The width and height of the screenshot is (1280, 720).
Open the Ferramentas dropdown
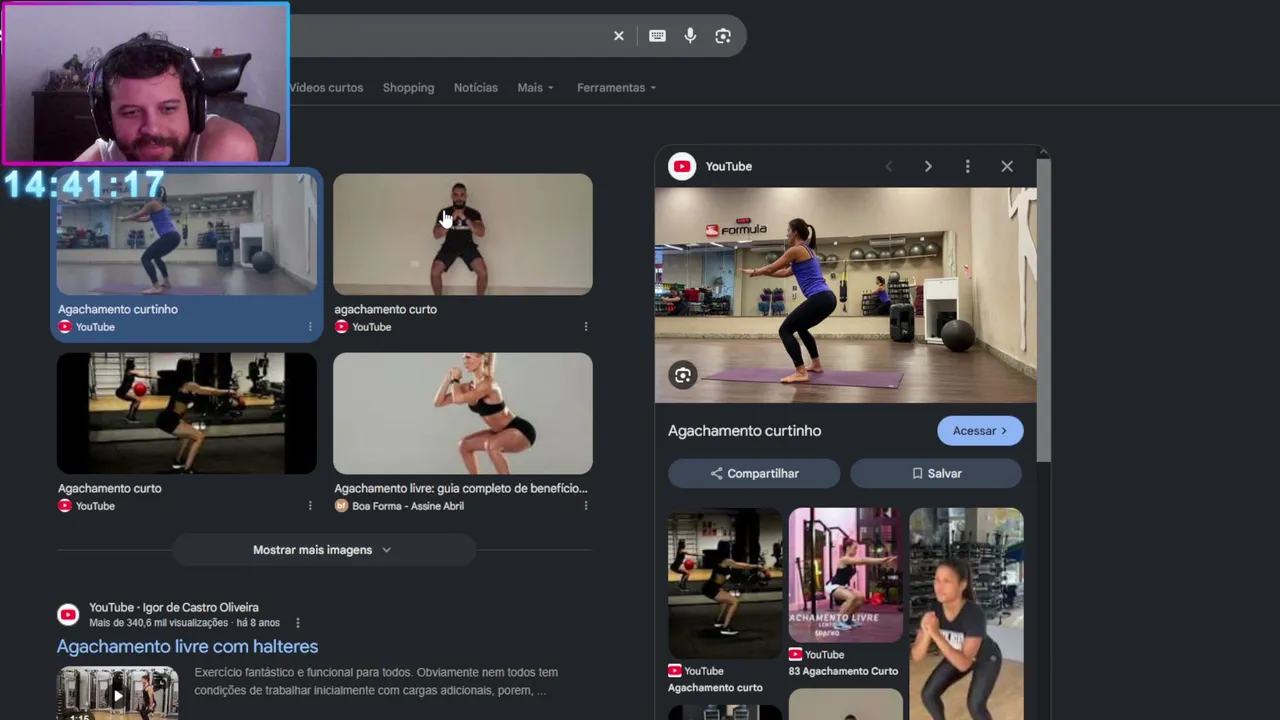click(x=616, y=88)
